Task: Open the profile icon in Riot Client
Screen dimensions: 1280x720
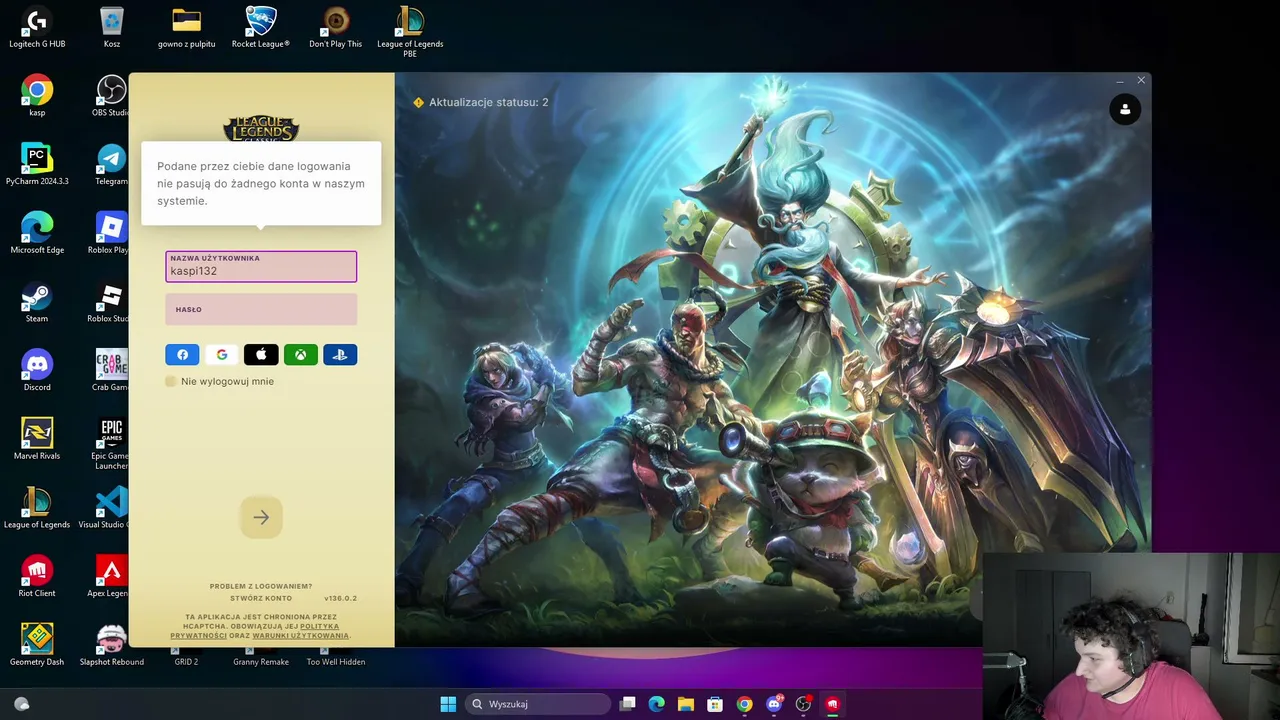Action: [1125, 109]
